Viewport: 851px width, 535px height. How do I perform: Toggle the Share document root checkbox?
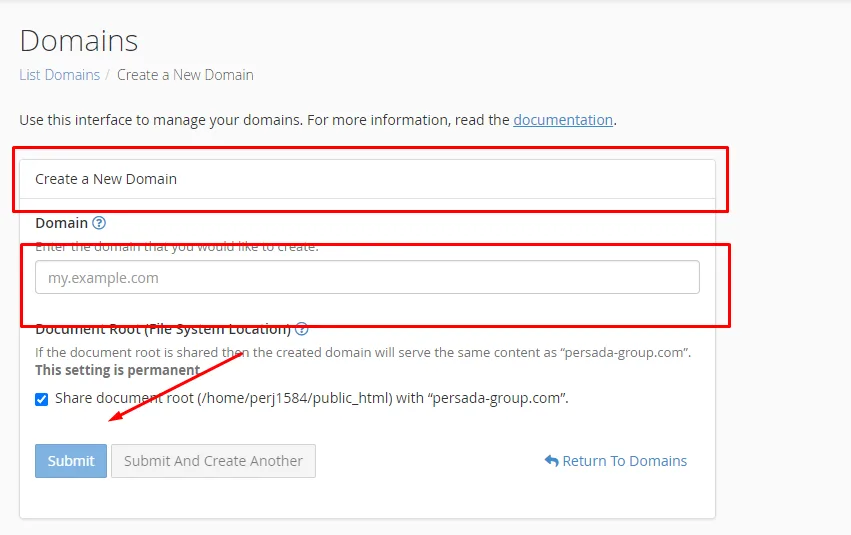(x=42, y=399)
